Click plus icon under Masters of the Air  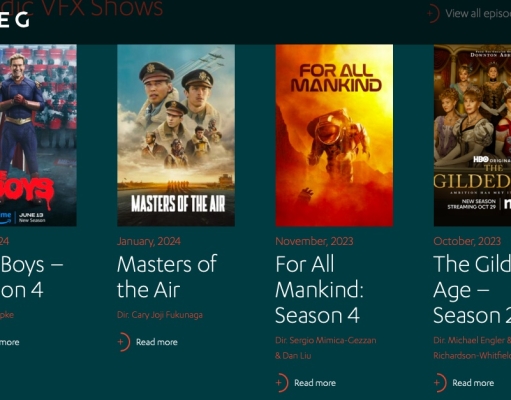pos(124,342)
